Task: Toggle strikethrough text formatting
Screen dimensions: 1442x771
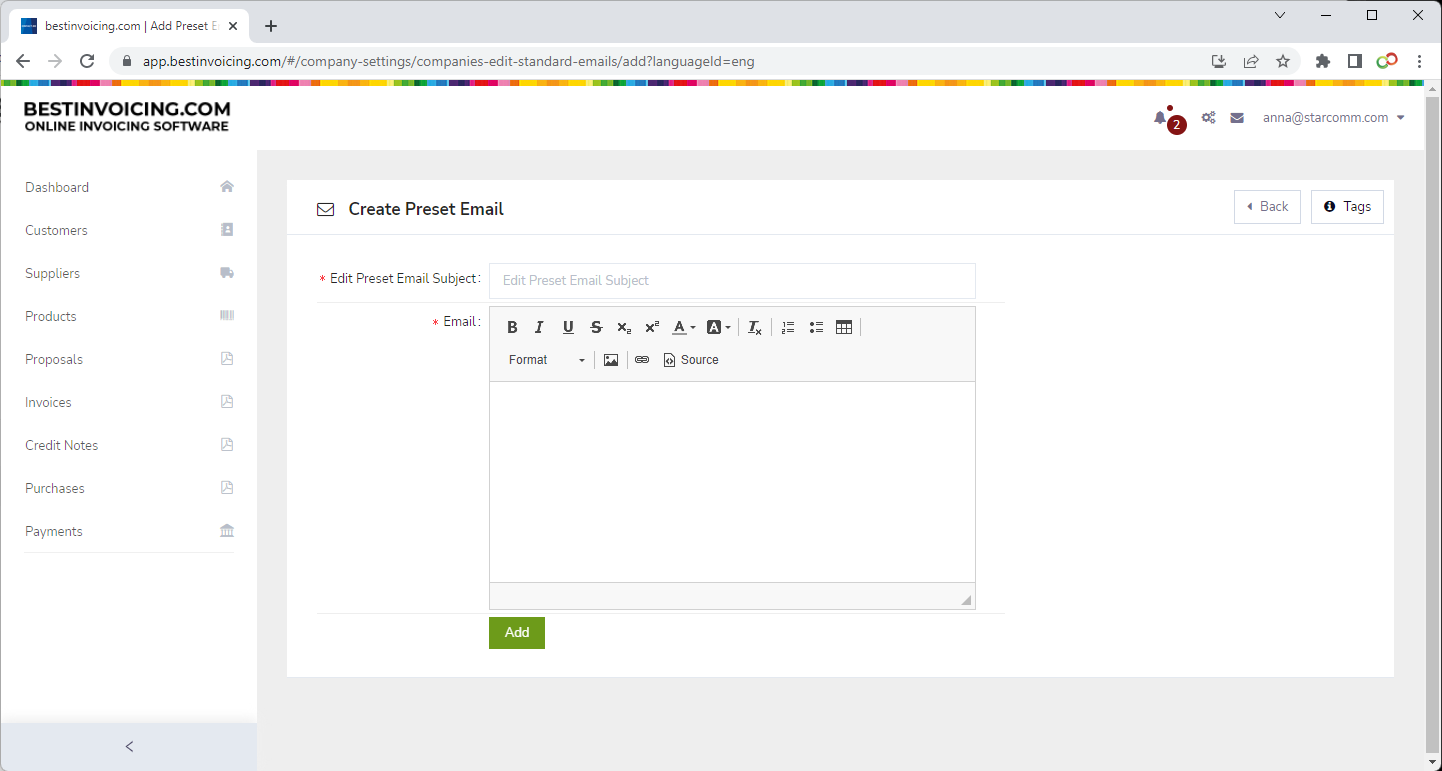Action: click(x=596, y=328)
